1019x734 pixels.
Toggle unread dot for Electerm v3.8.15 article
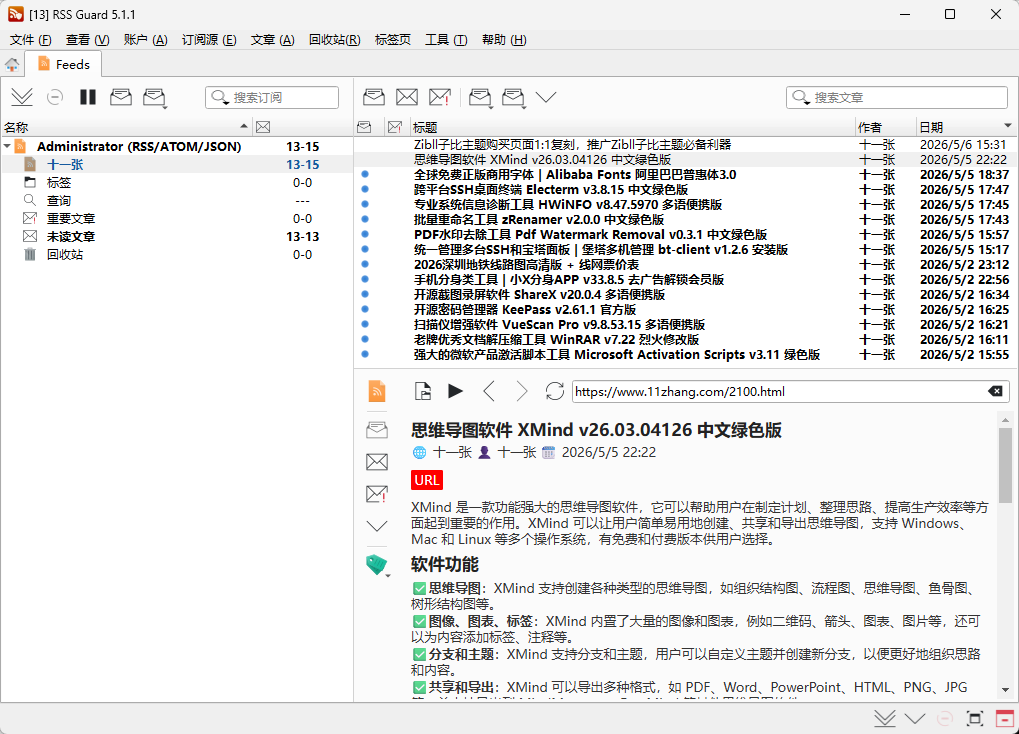(x=365, y=189)
